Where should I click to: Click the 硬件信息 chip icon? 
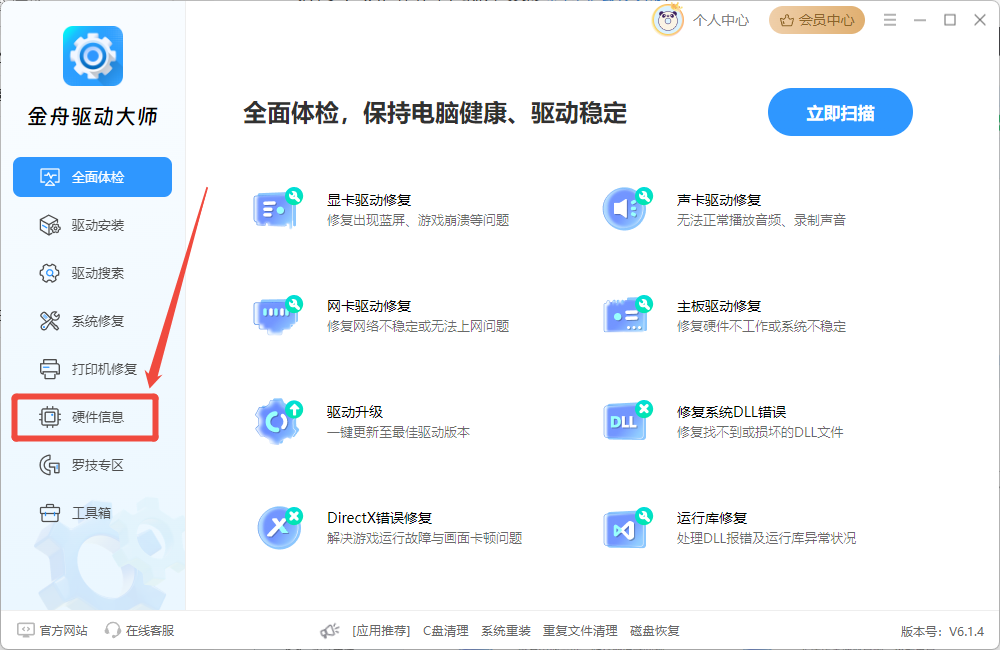pos(50,417)
